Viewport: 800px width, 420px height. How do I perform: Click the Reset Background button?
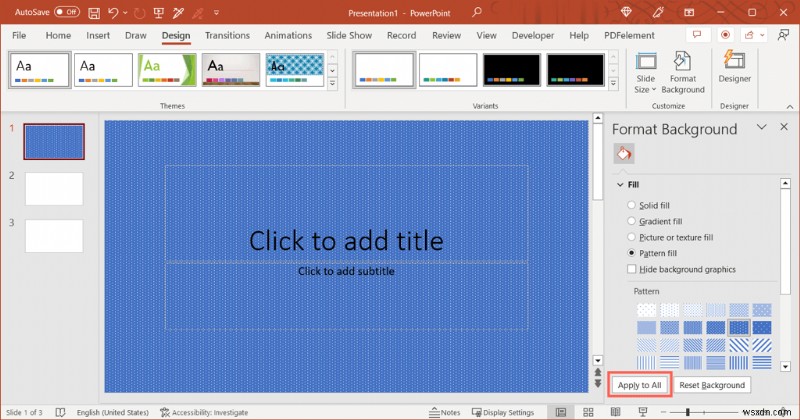(712, 385)
